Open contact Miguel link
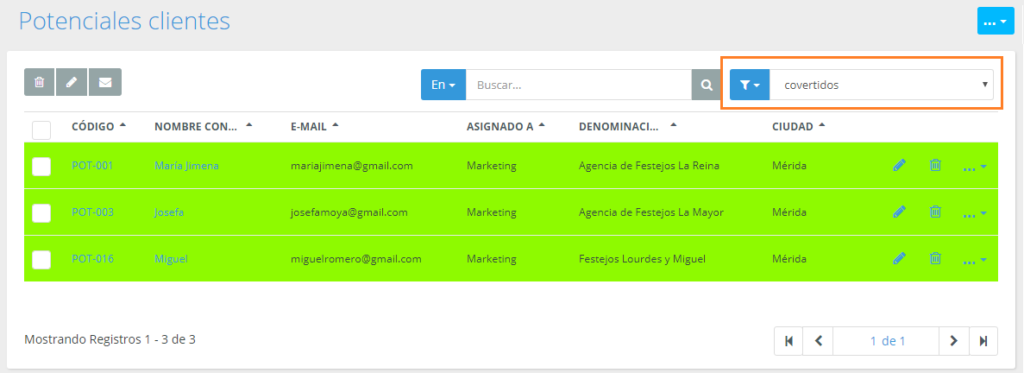 [171, 259]
